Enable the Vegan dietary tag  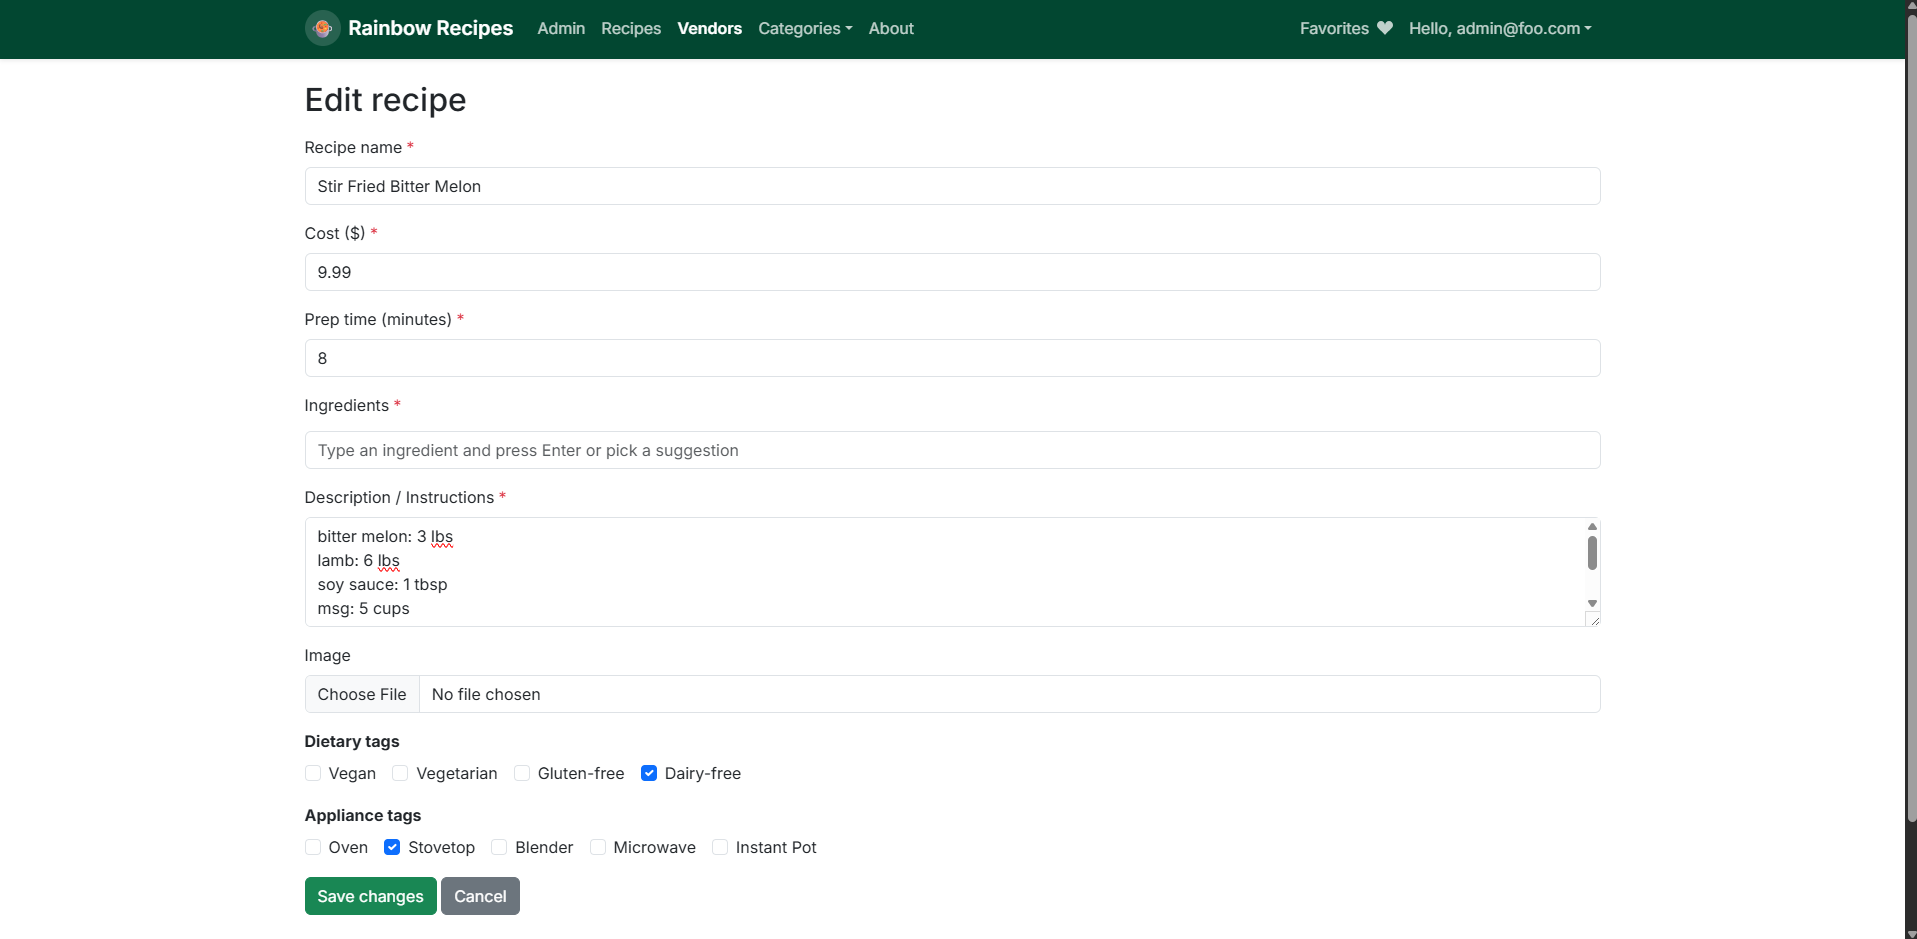pos(313,773)
